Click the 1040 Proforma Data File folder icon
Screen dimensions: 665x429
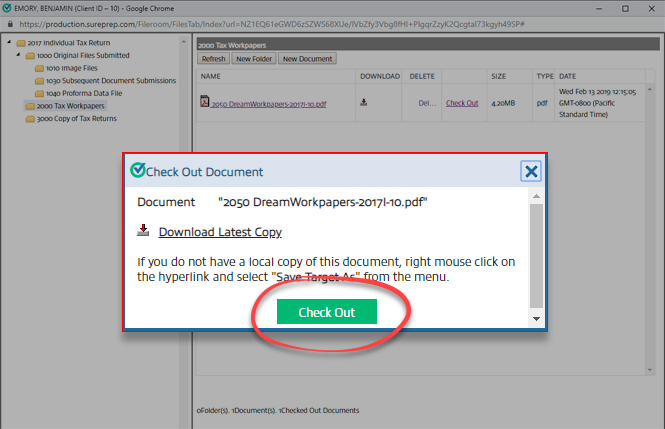pos(39,94)
